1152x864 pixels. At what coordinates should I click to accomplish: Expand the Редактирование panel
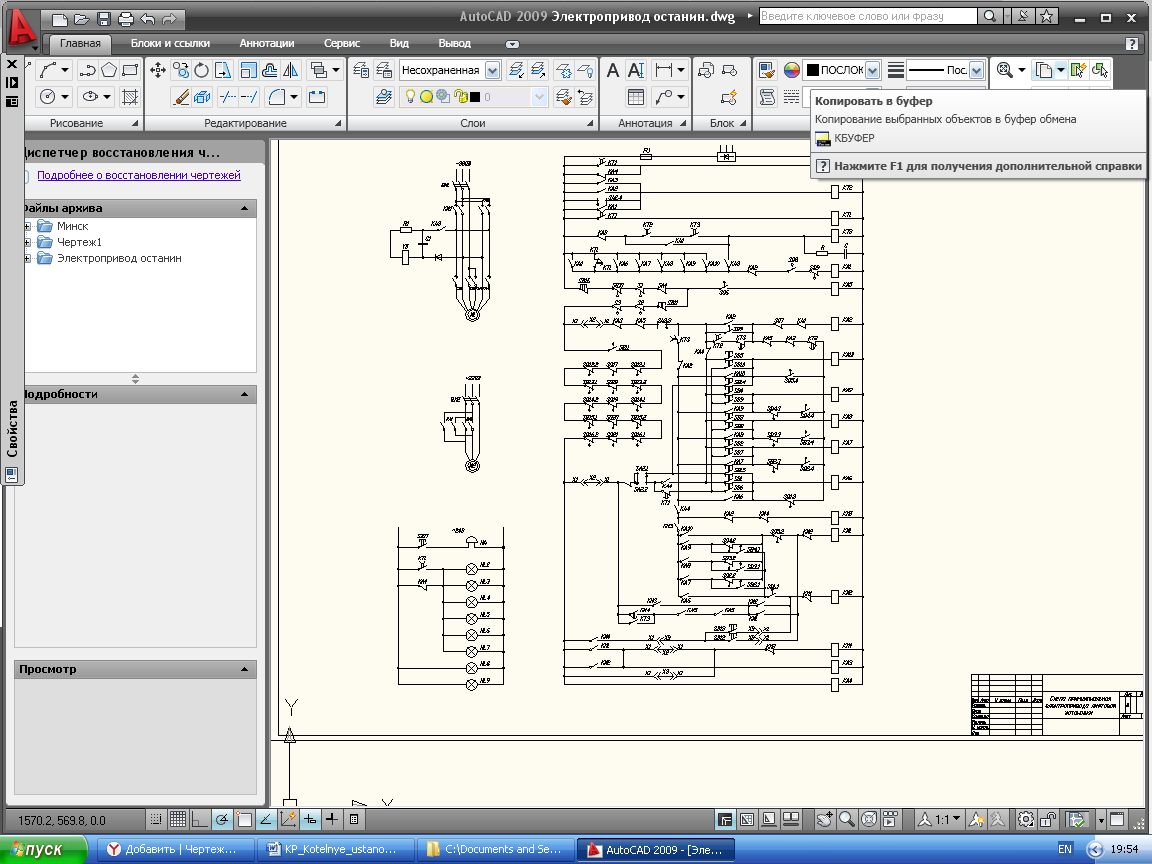point(338,123)
